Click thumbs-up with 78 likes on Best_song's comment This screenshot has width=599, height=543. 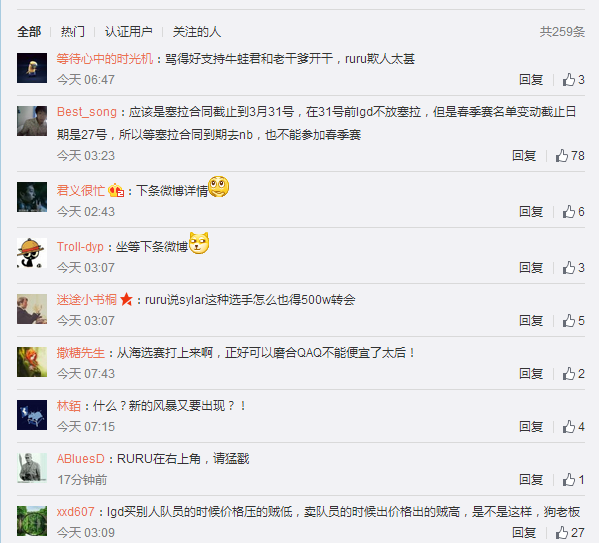pyautogui.click(x=570, y=156)
